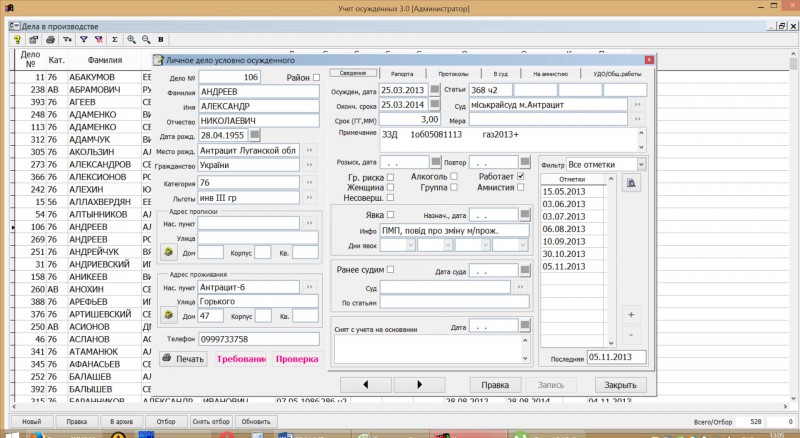Enable the Алкоголь checkbox
Screen dimensions: 800x438
pyautogui.click(x=454, y=177)
